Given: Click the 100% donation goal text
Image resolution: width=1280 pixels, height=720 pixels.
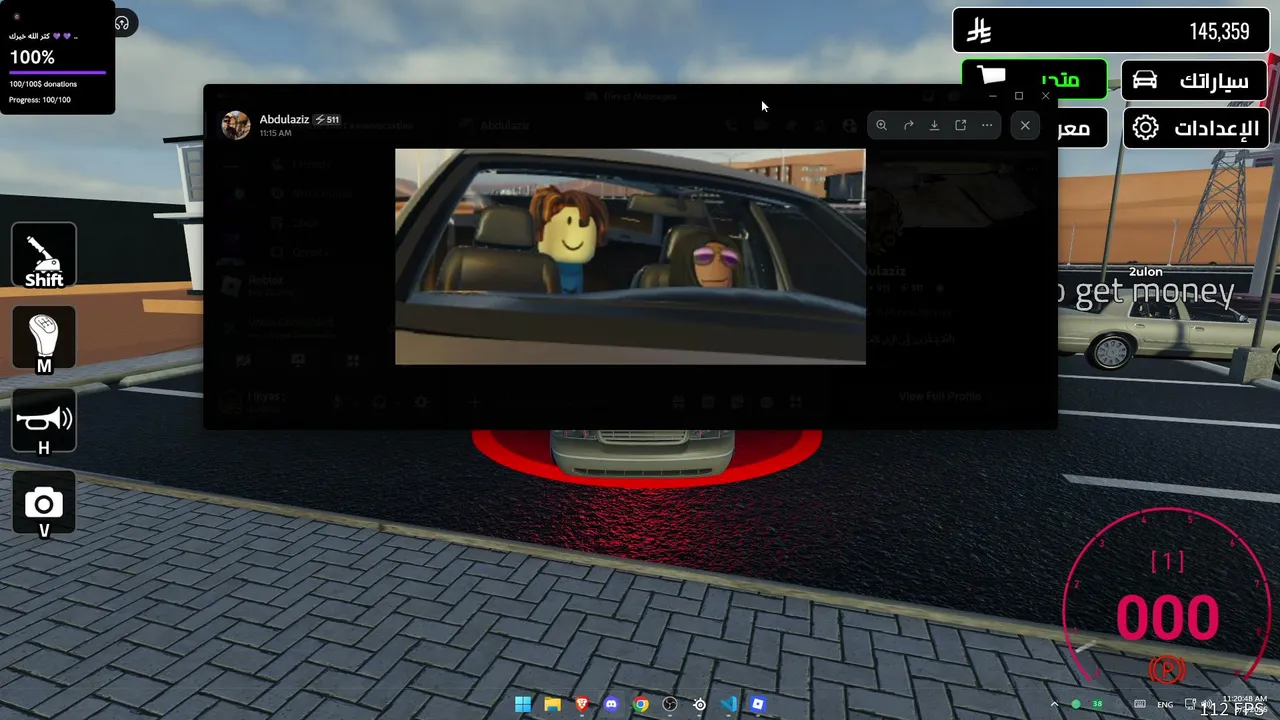Looking at the screenshot, I should pos(32,57).
